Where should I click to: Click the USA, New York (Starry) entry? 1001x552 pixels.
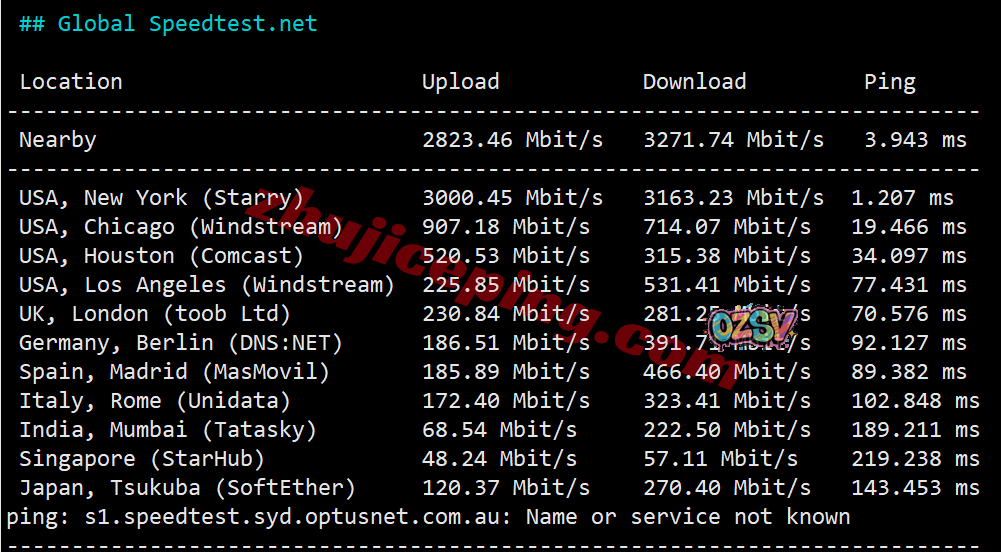pos(161,198)
